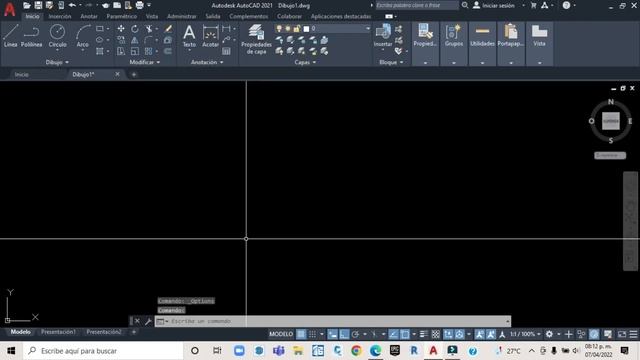Screen dimensions: 640x360
Task: Toggle polar tracking in status bar
Action: [356, 334]
